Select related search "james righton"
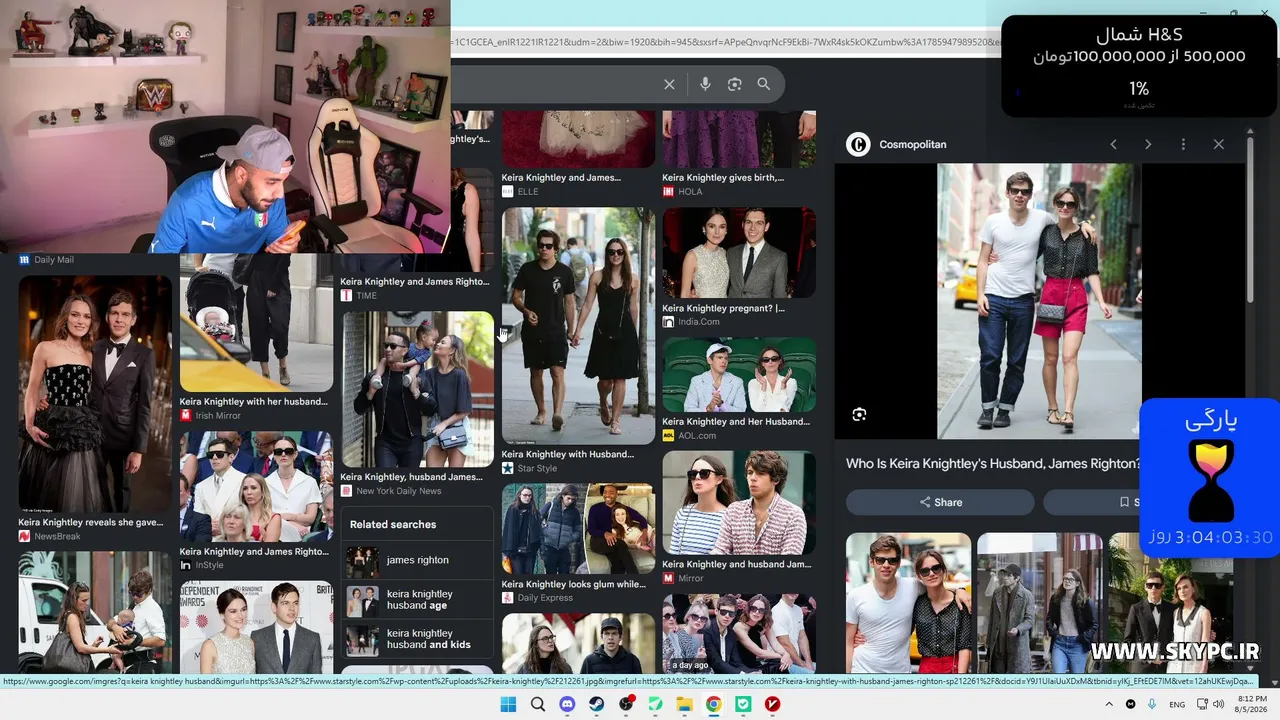The image size is (1280, 720). pyautogui.click(x=418, y=561)
